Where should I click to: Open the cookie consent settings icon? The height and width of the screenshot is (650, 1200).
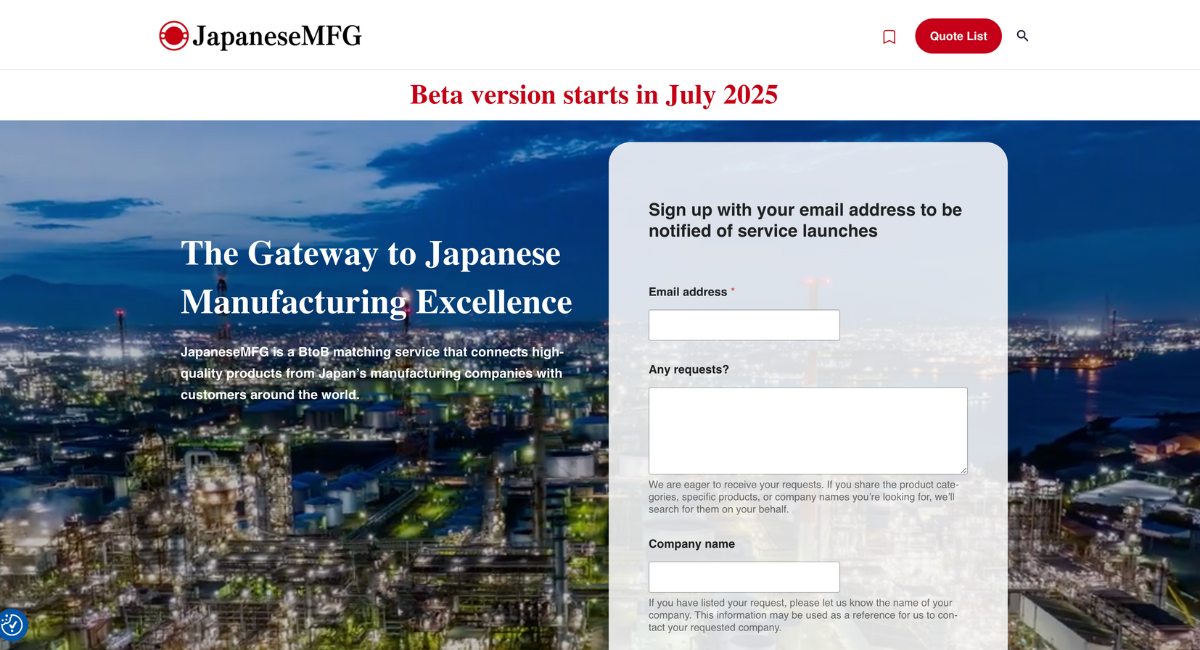(x=12, y=625)
